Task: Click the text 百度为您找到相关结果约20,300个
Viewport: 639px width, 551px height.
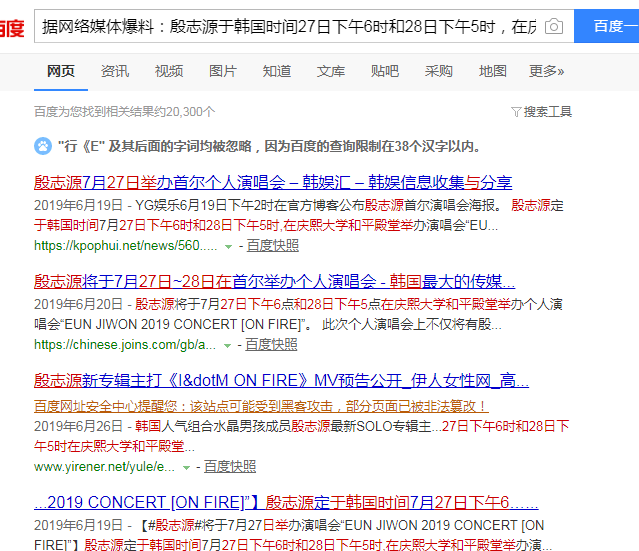Action: point(125,112)
